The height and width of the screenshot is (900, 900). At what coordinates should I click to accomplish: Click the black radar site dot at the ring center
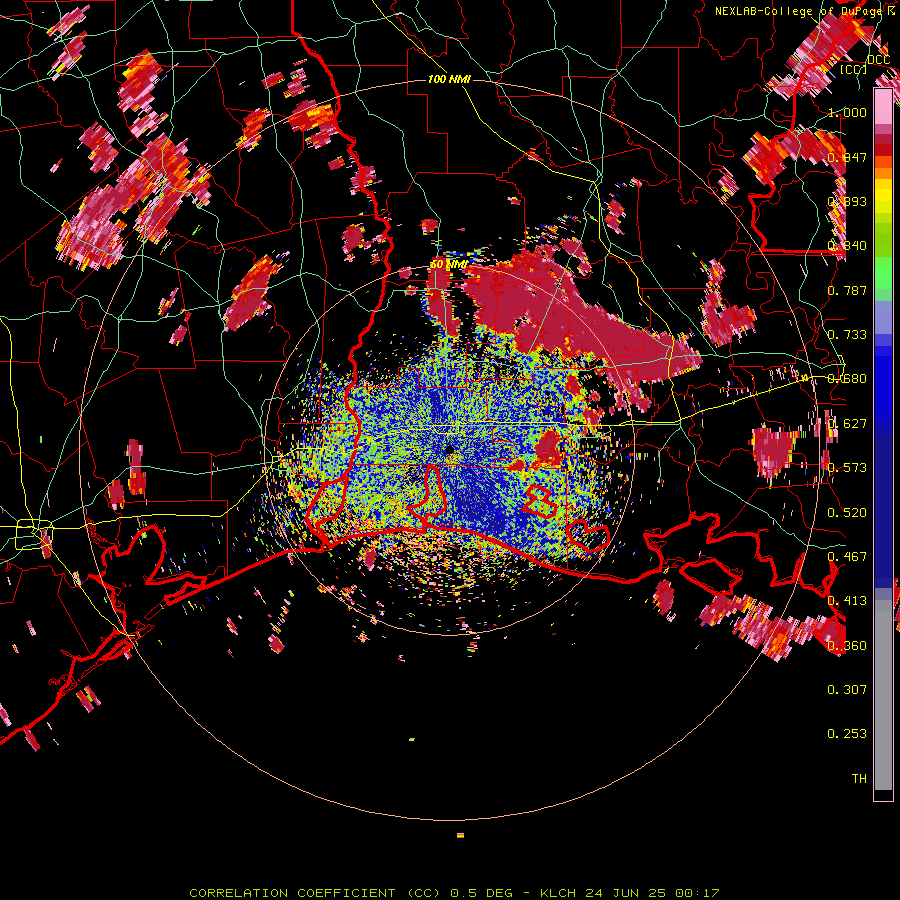coord(449,449)
